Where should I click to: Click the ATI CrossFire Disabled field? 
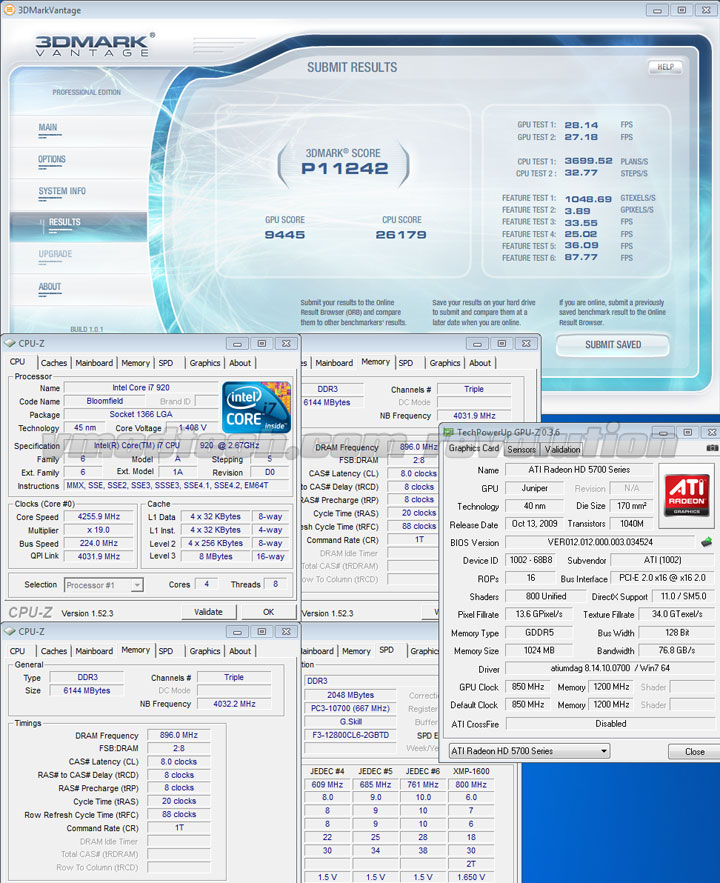click(x=611, y=724)
